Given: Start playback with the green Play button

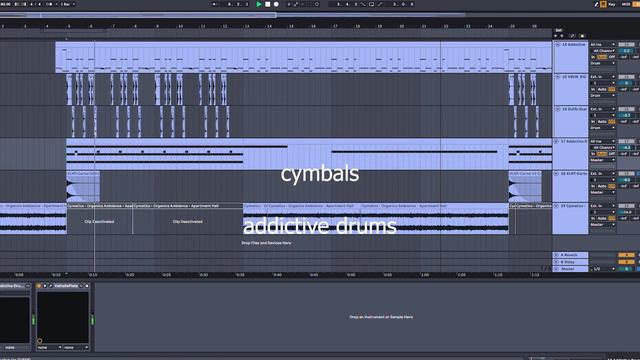Looking at the screenshot, I should 259,4.
